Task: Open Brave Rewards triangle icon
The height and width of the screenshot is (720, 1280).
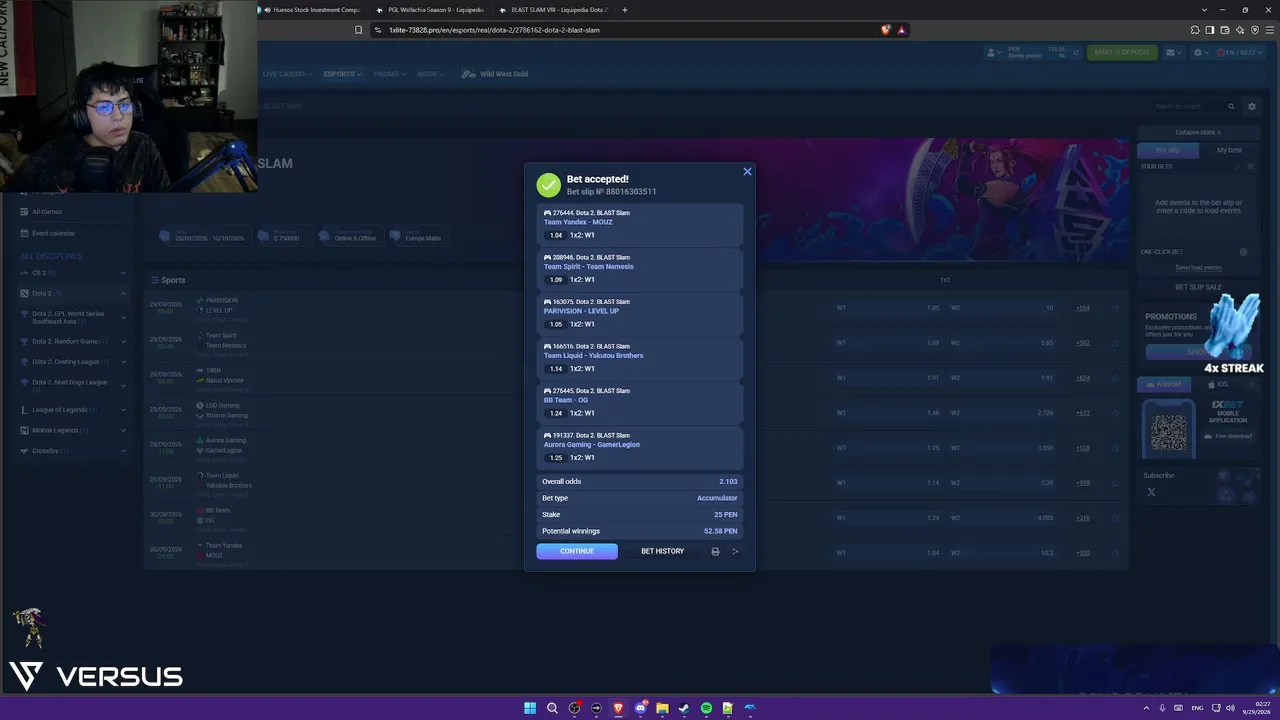Action: [x=901, y=30]
